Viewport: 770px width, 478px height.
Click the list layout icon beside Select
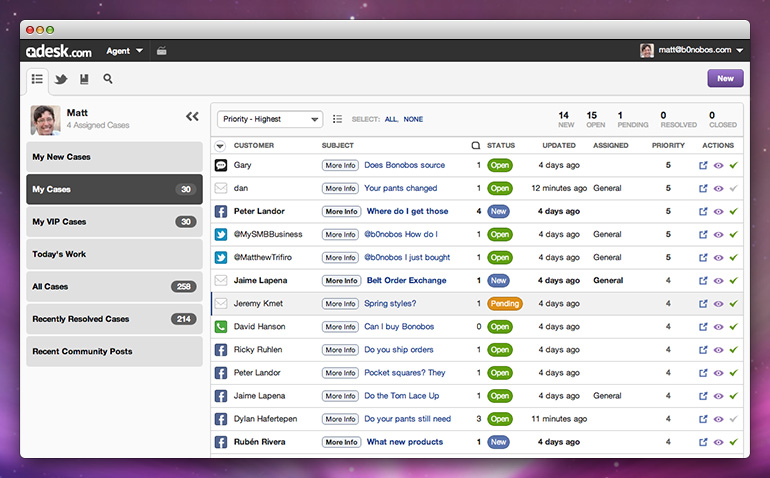[337, 119]
